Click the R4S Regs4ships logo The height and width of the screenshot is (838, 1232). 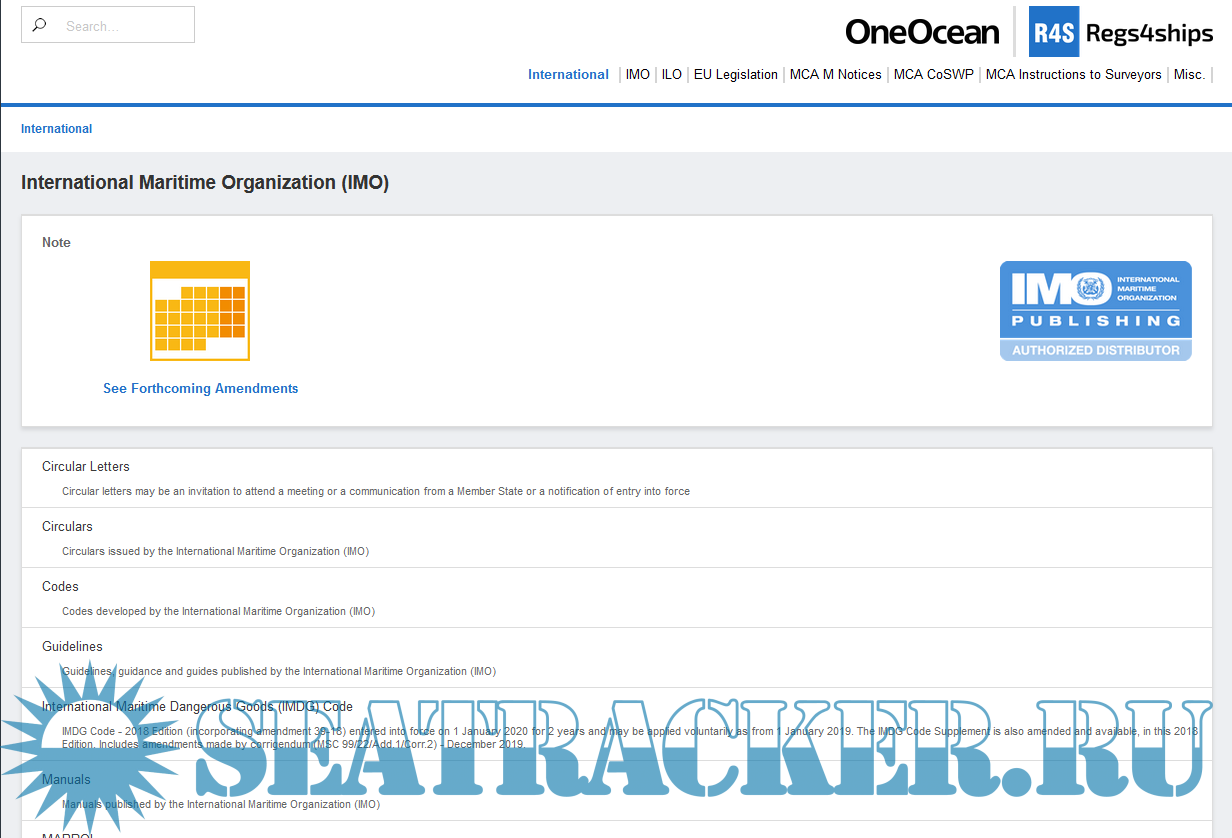(x=1121, y=32)
